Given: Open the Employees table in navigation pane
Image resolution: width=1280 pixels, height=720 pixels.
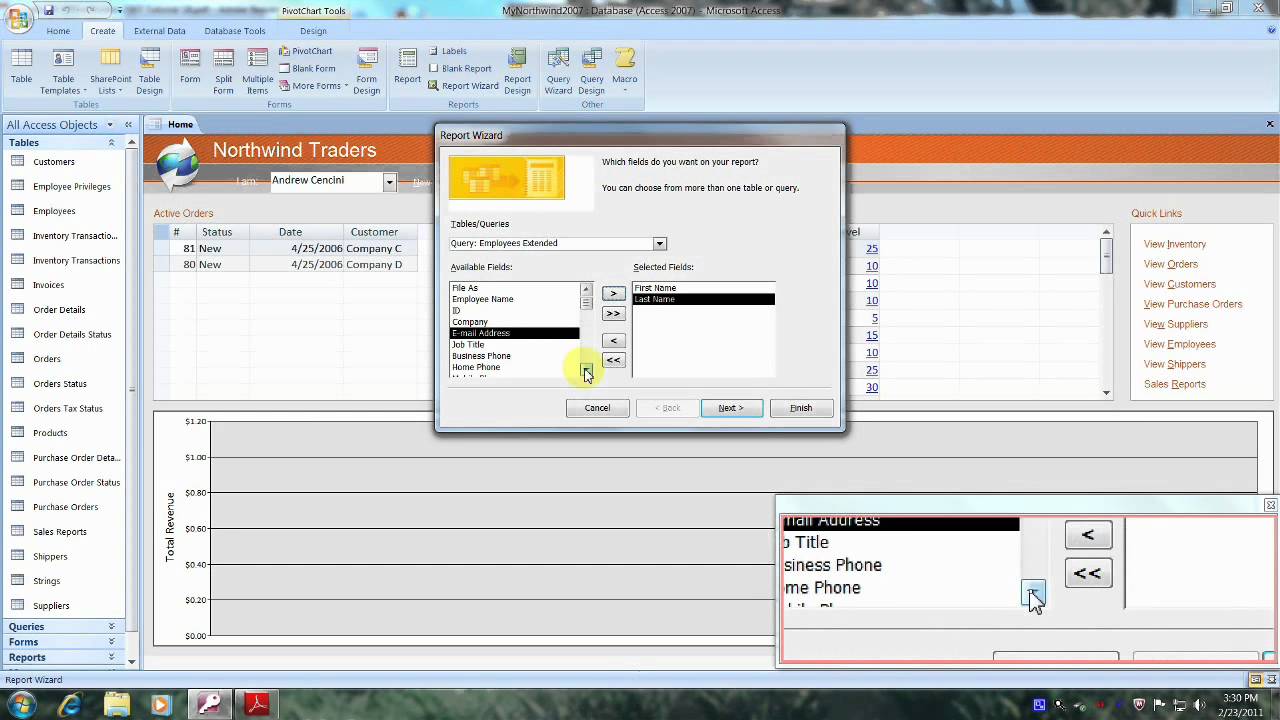Looking at the screenshot, I should (53, 211).
